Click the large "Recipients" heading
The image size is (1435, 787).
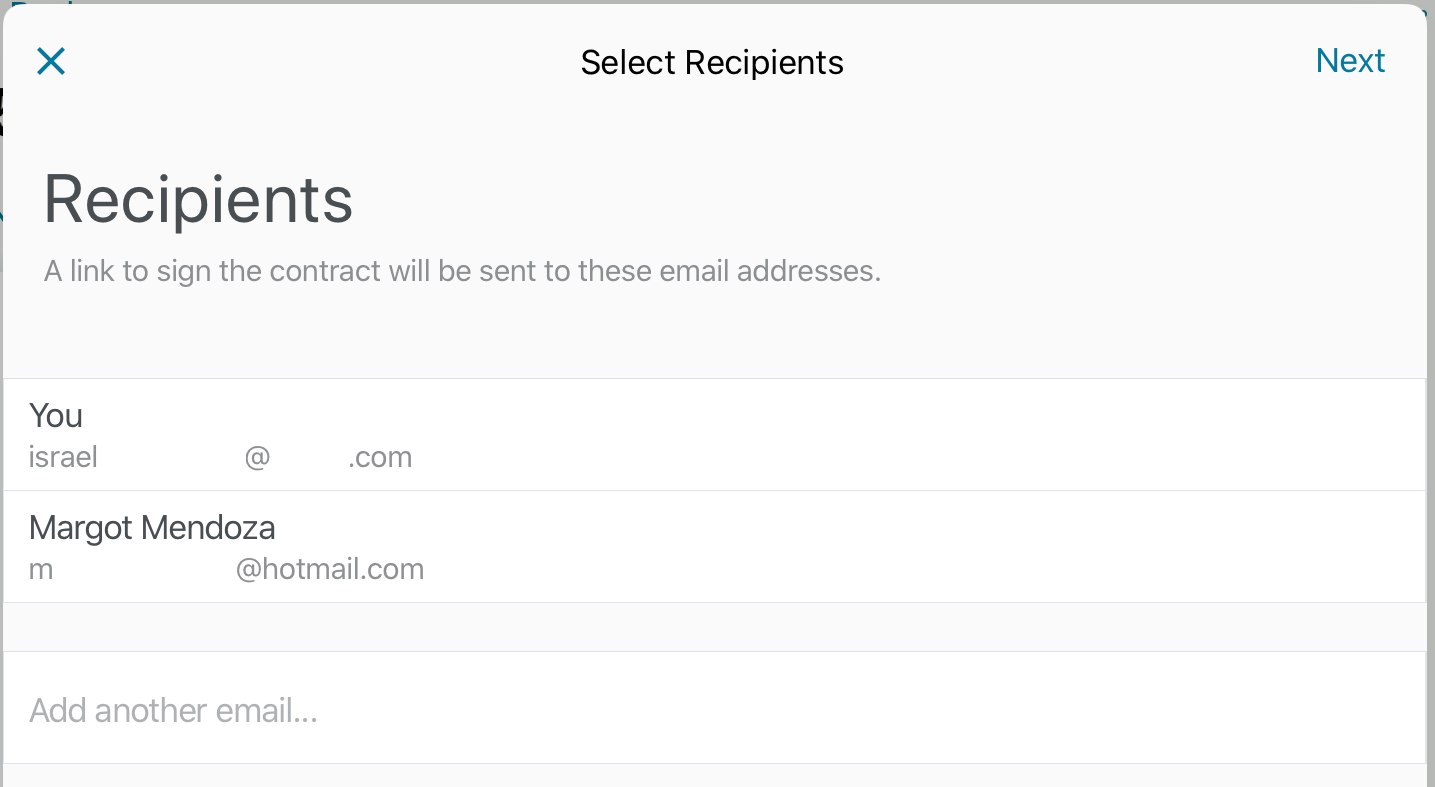pyautogui.click(x=198, y=199)
